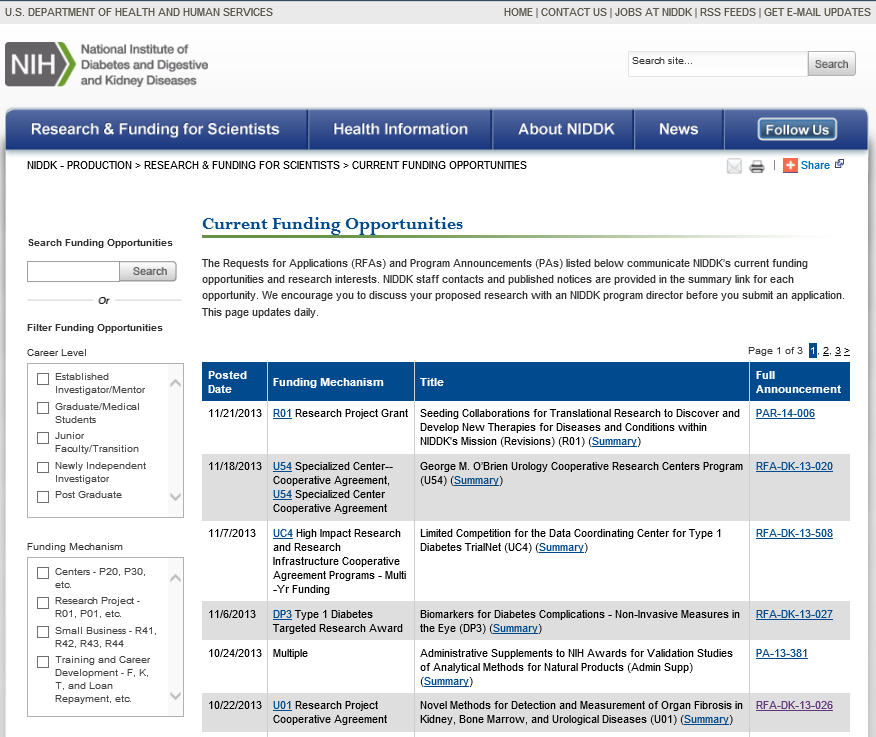Click the UC4 funding mechanism link
The height and width of the screenshot is (737, 876).
coord(283,534)
